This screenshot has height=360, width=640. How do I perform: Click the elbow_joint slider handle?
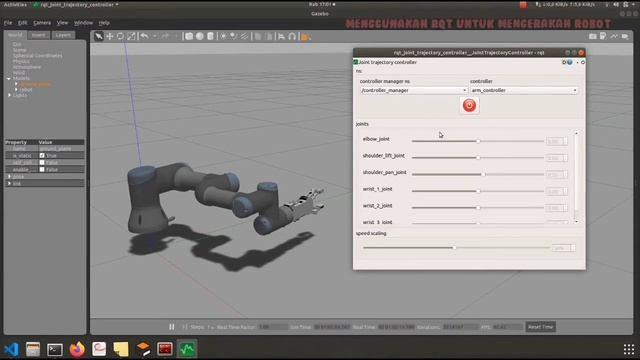click(x=478, y=141)
